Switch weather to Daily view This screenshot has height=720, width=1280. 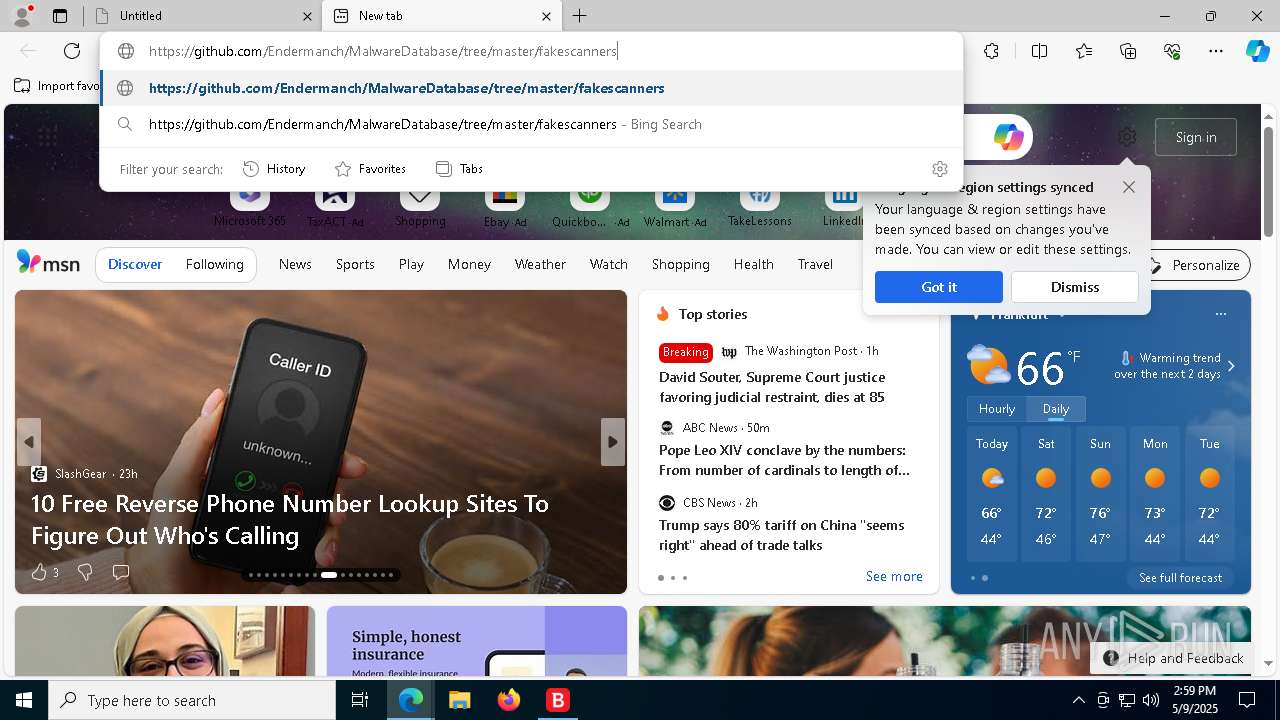1056,409
